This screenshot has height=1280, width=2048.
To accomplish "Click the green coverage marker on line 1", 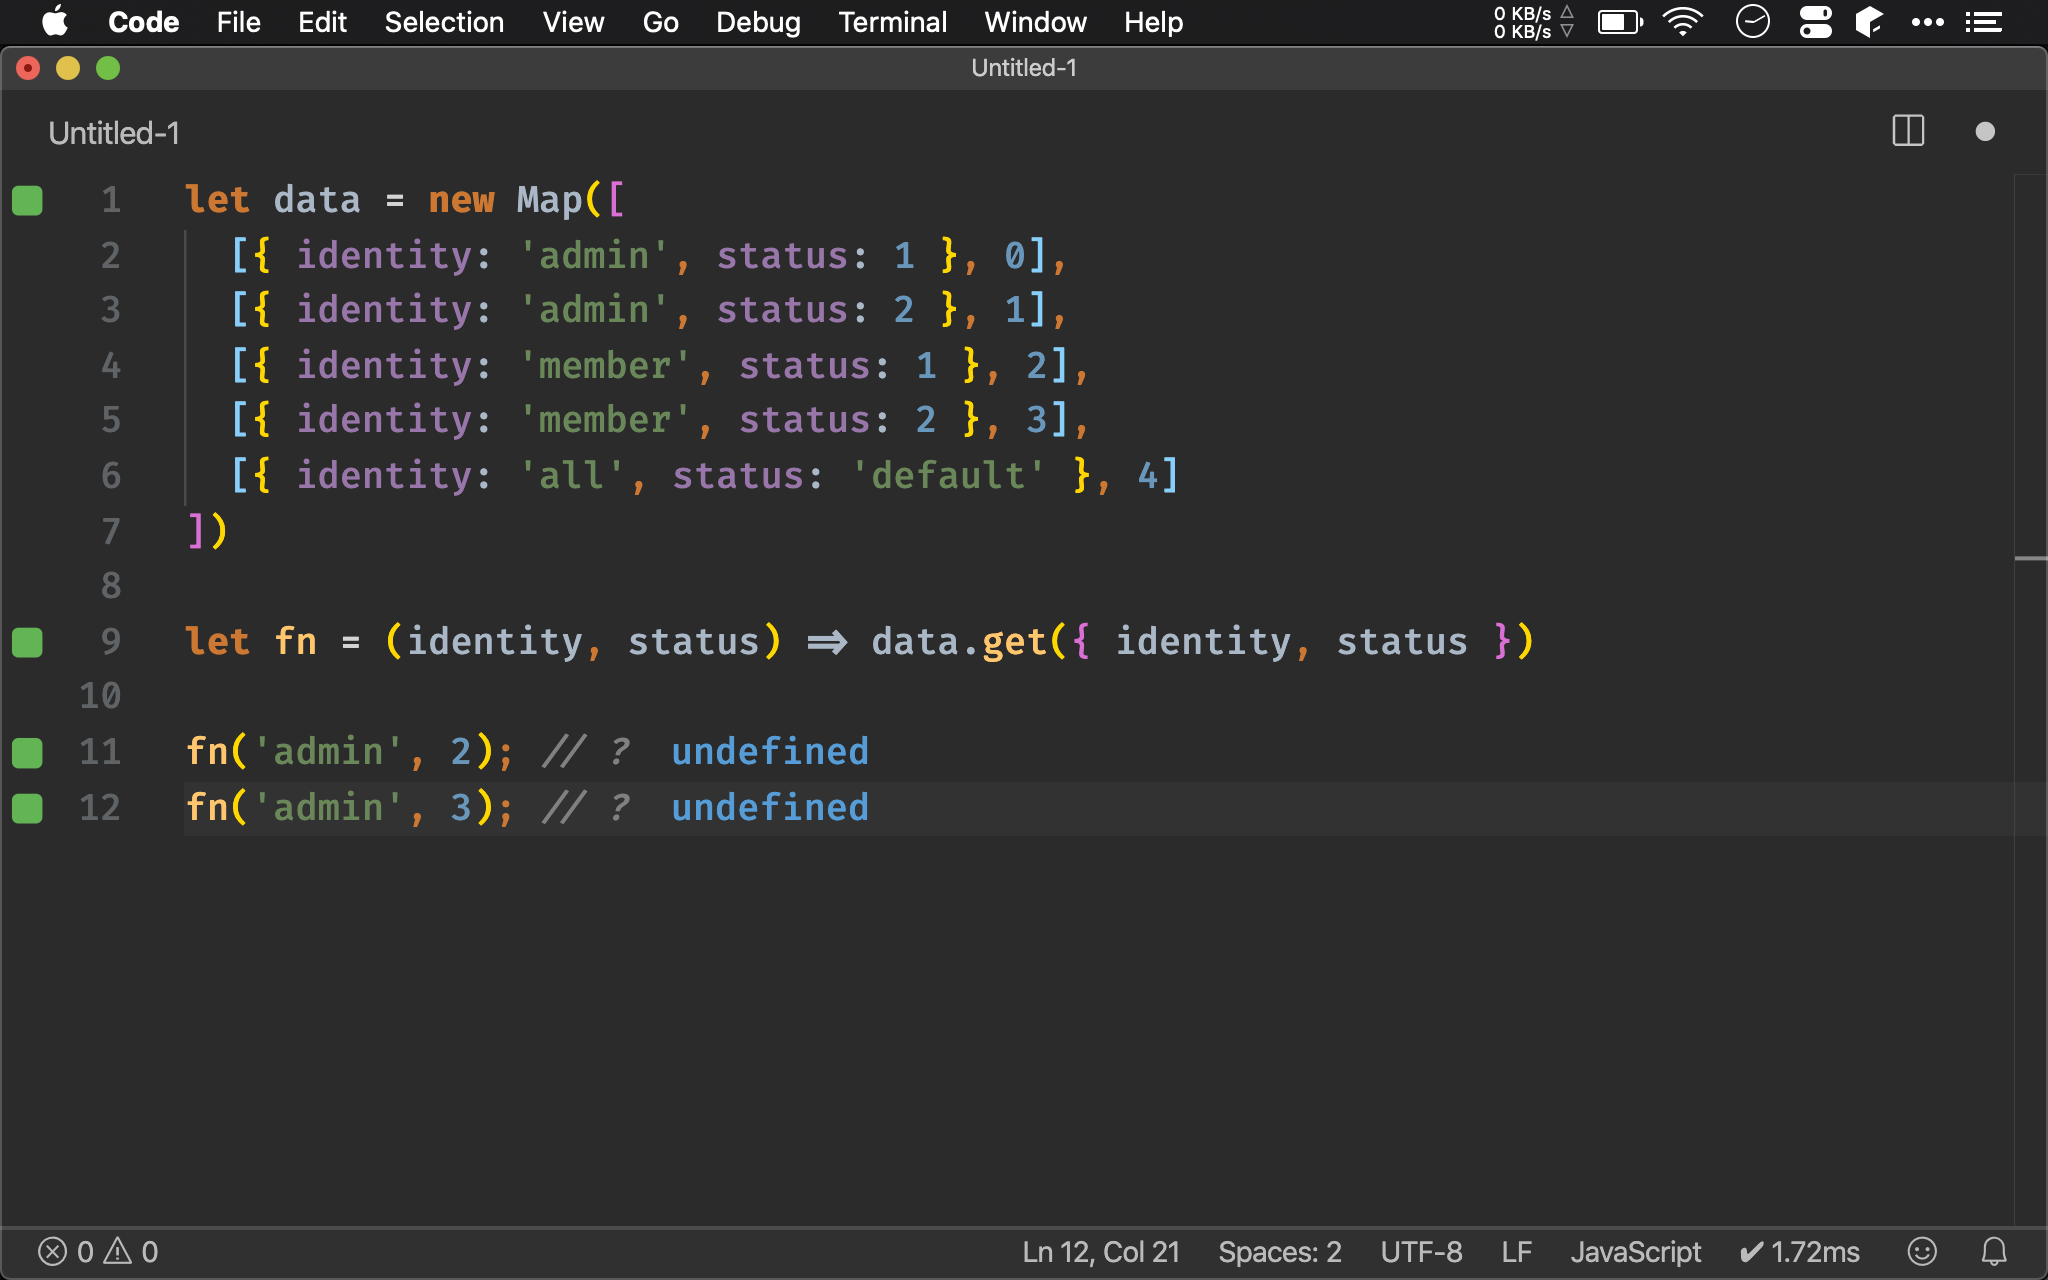I will pyautogui.click(x=27, y=200).
